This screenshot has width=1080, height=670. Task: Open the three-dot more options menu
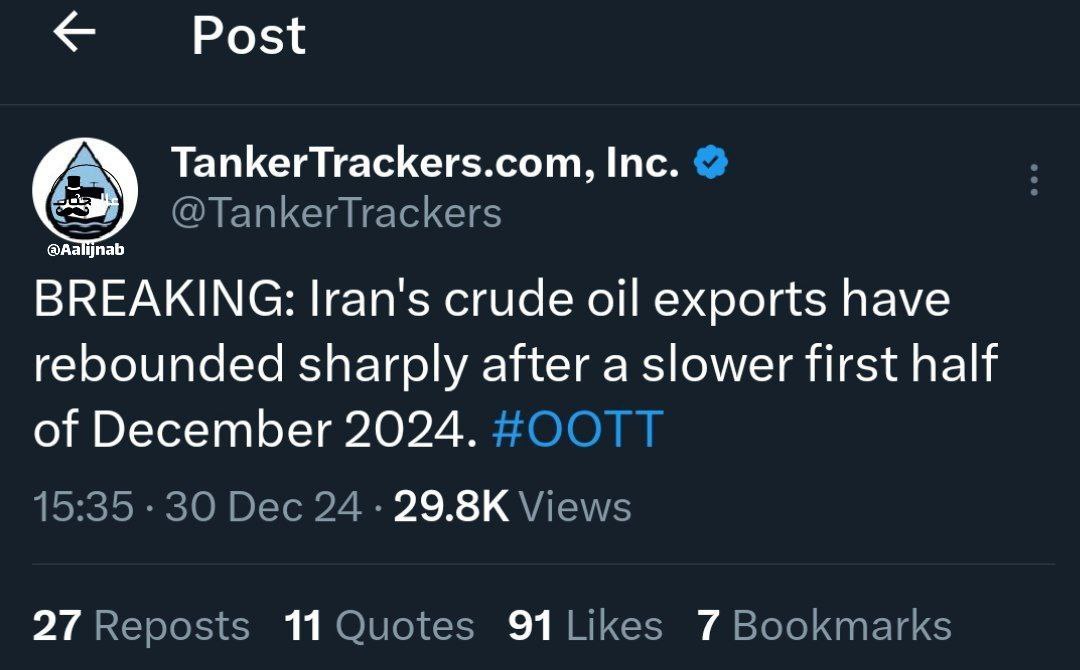1033,180
